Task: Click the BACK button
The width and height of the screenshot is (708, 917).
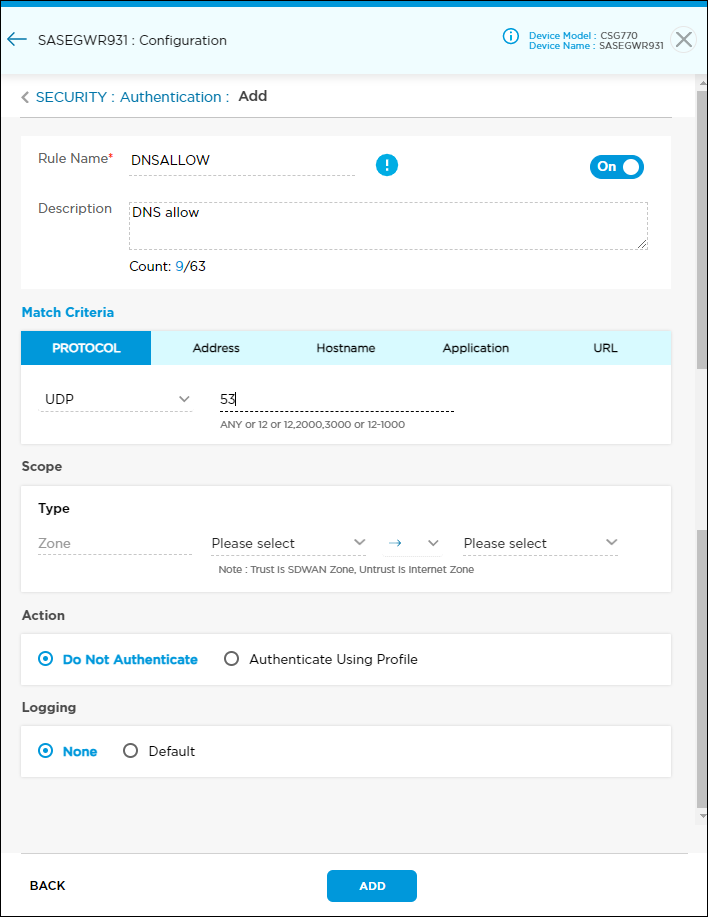Action: click(x=46, y=885)
